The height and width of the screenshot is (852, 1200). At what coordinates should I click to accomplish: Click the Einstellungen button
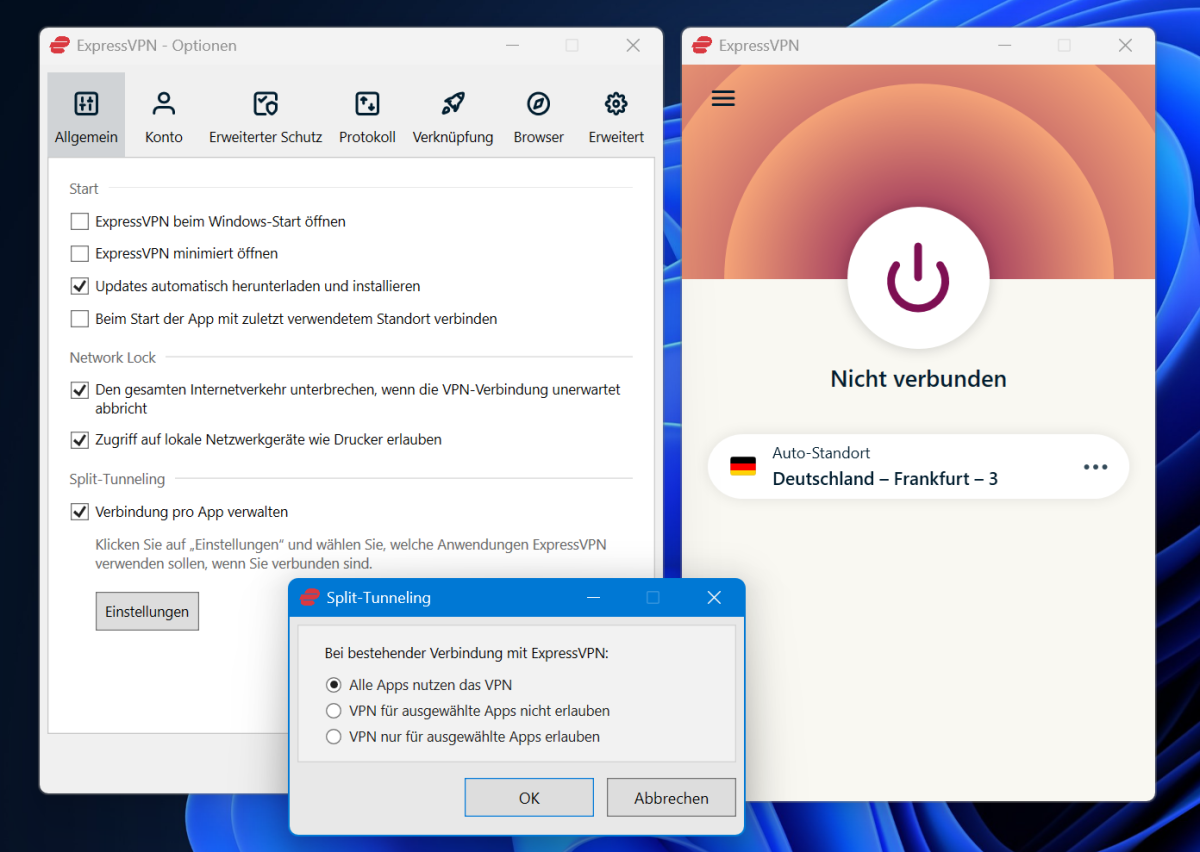point(147,612)
